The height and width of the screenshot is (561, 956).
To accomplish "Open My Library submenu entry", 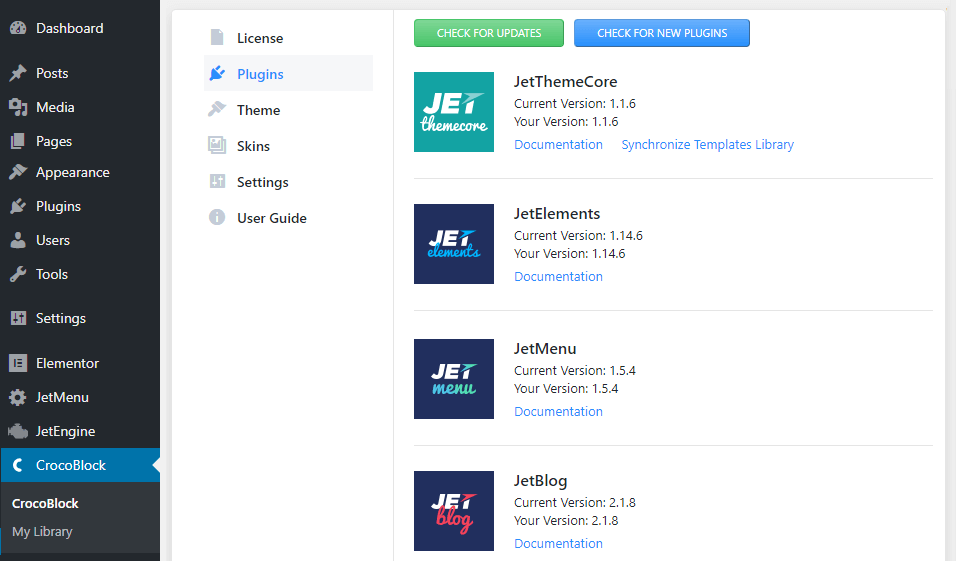I will (42, 532).
